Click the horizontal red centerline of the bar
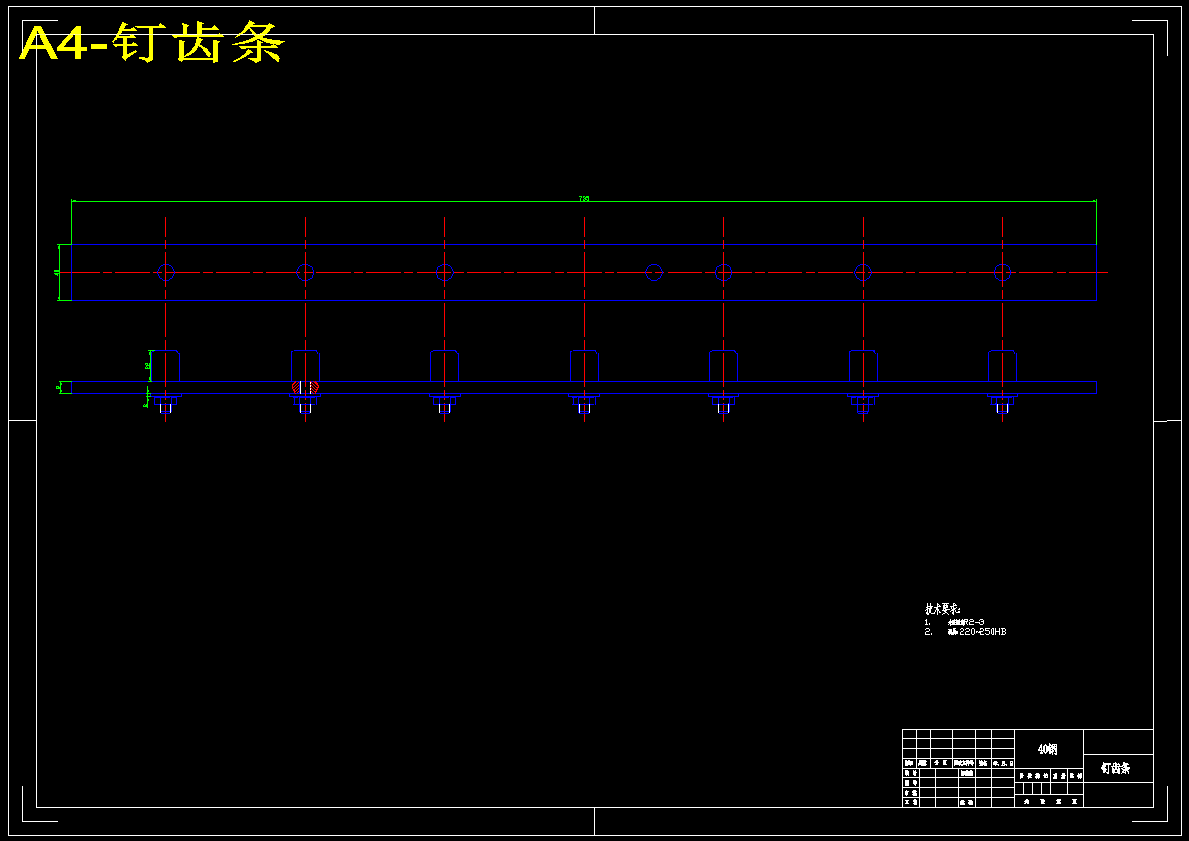The height and width of the screenshot is (841, 1189). coord(584,272)
